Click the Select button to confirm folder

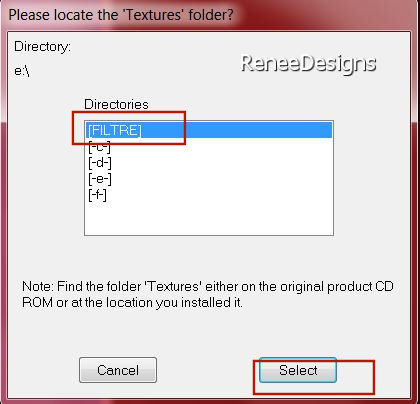(x=298, y=370)
